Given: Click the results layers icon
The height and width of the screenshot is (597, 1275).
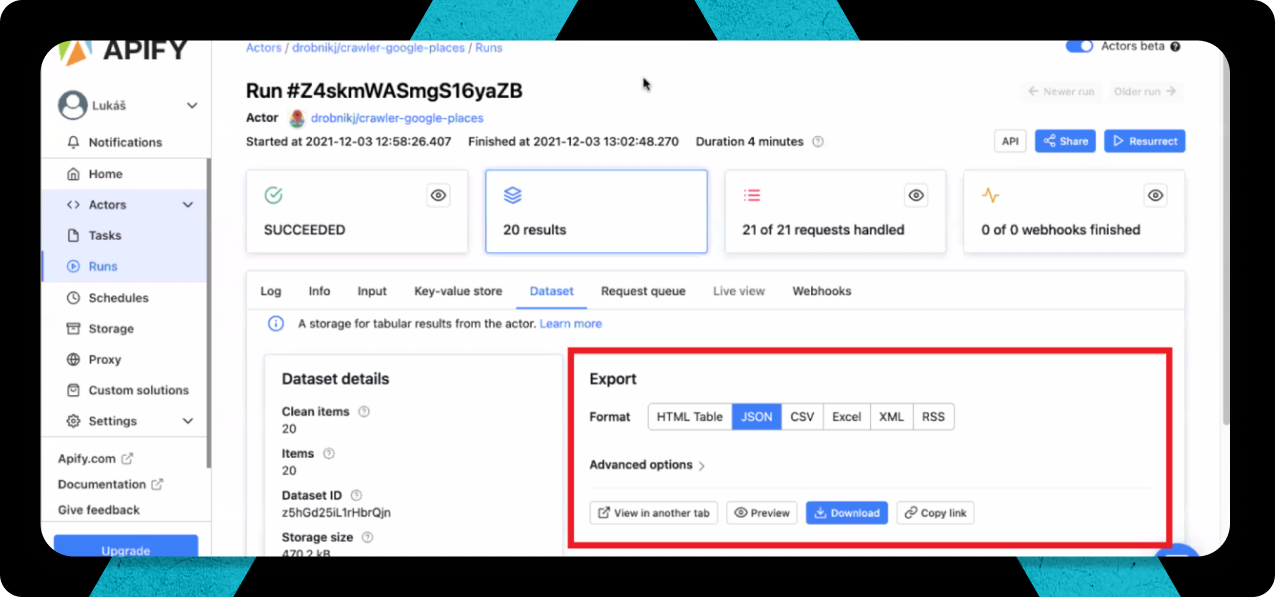Looking at the screenshot, I should click(x=513, y=195).
